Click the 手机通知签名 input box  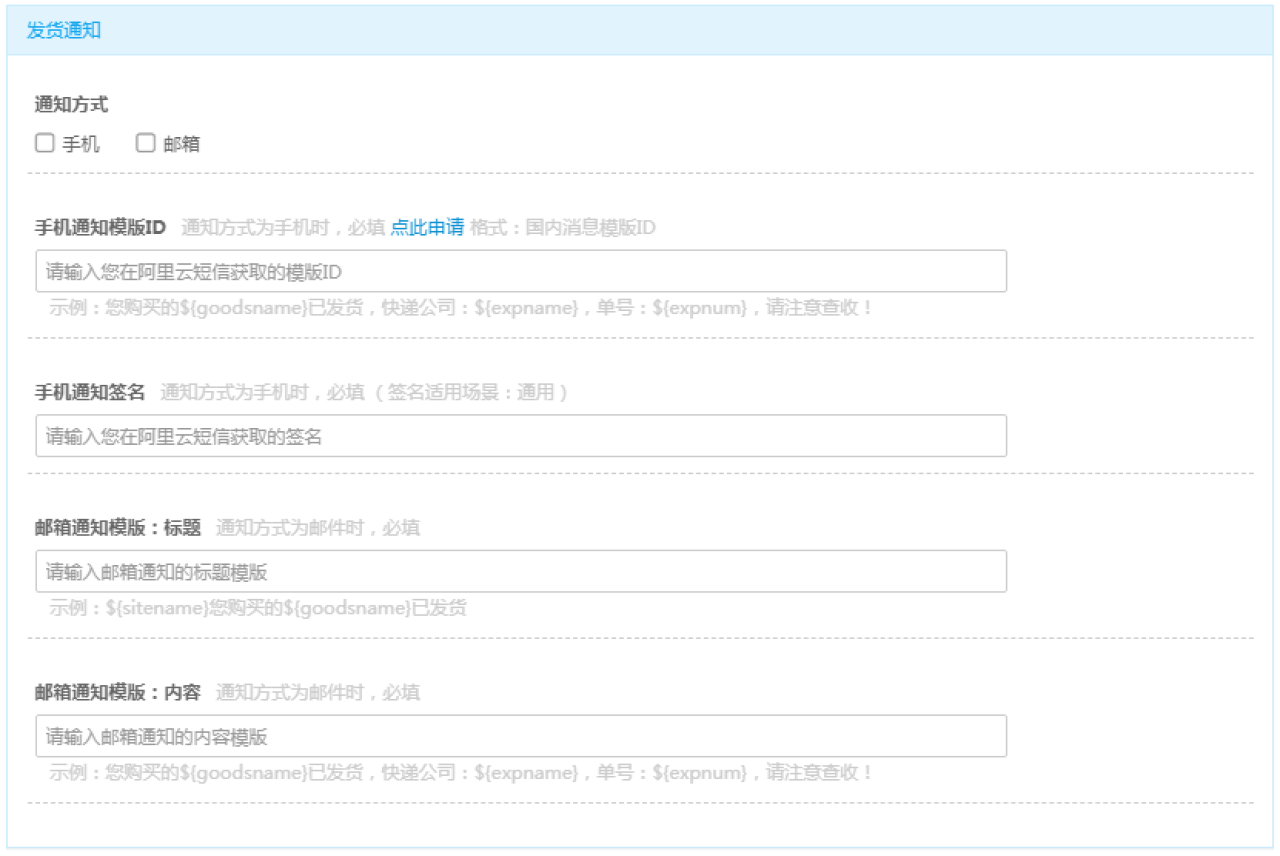coord(520,436)
